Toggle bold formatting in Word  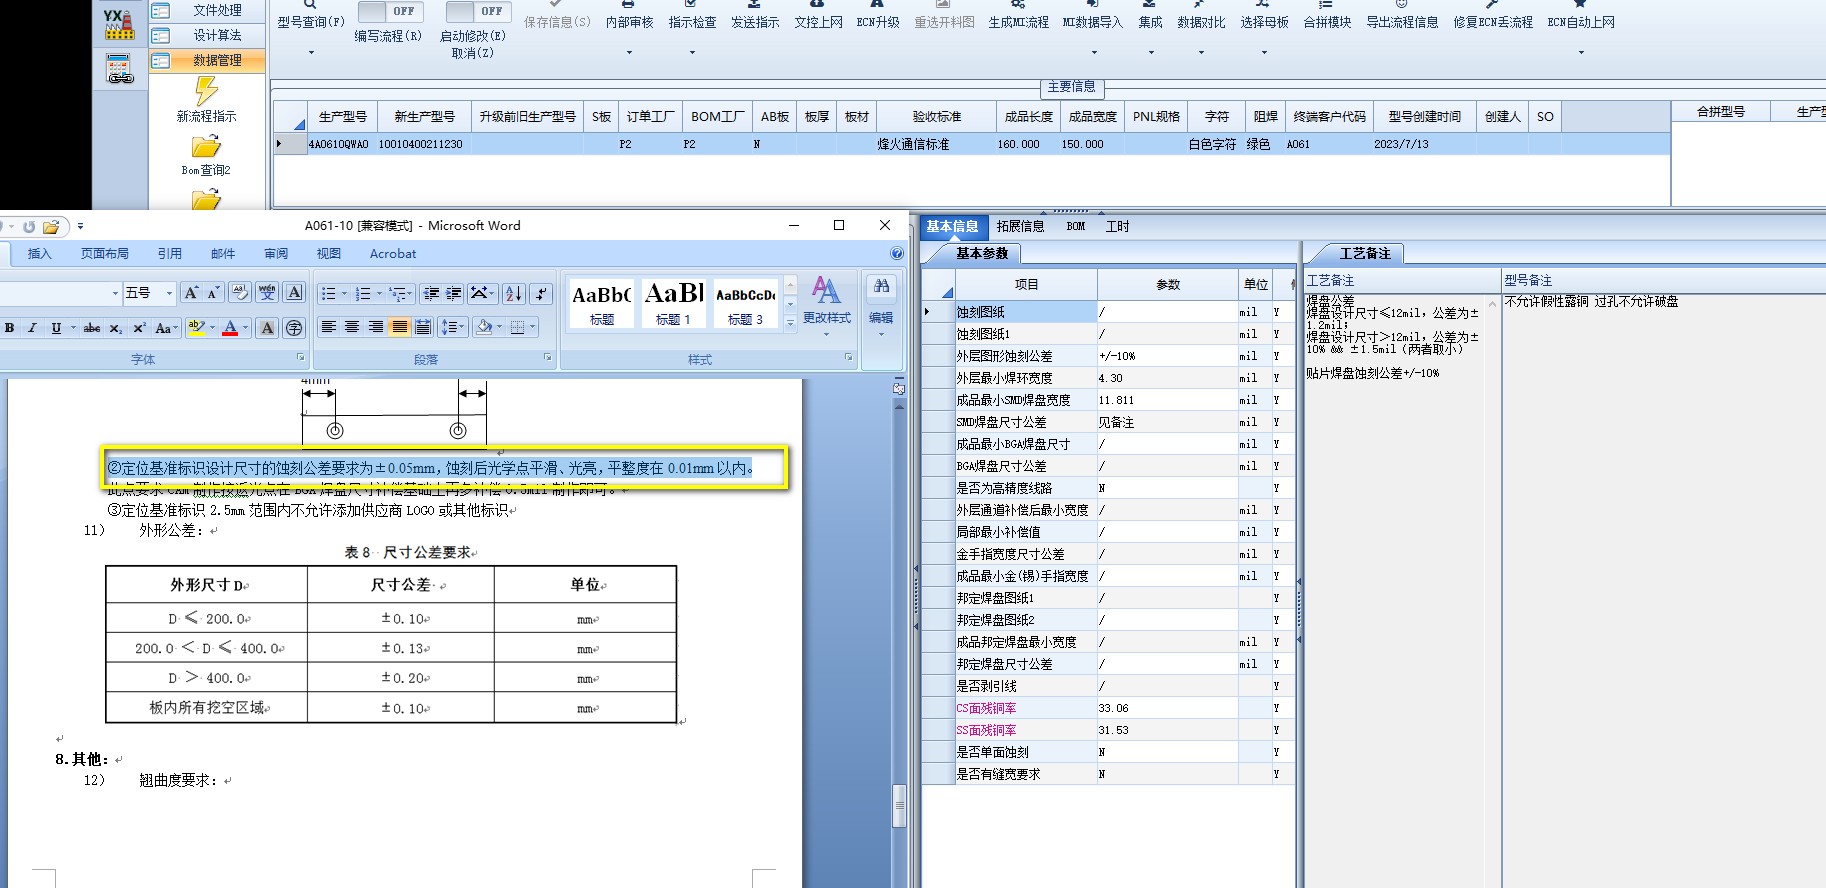(x=9, y=328)
